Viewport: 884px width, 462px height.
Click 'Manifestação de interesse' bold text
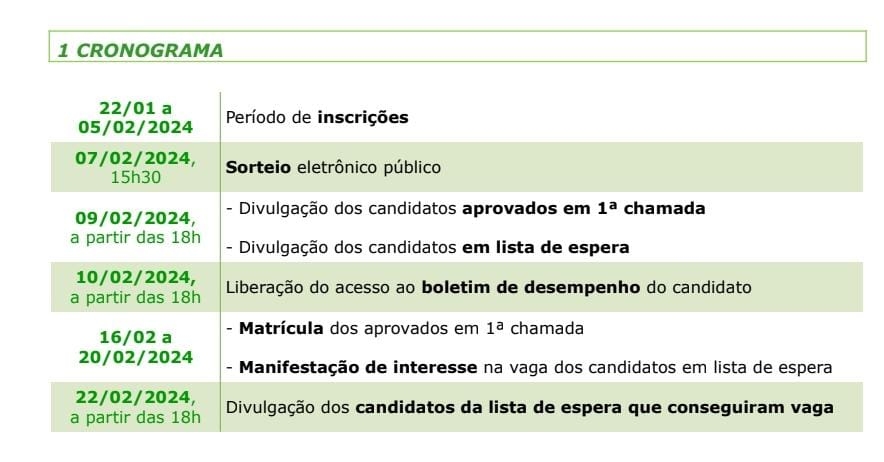point(358,367)
